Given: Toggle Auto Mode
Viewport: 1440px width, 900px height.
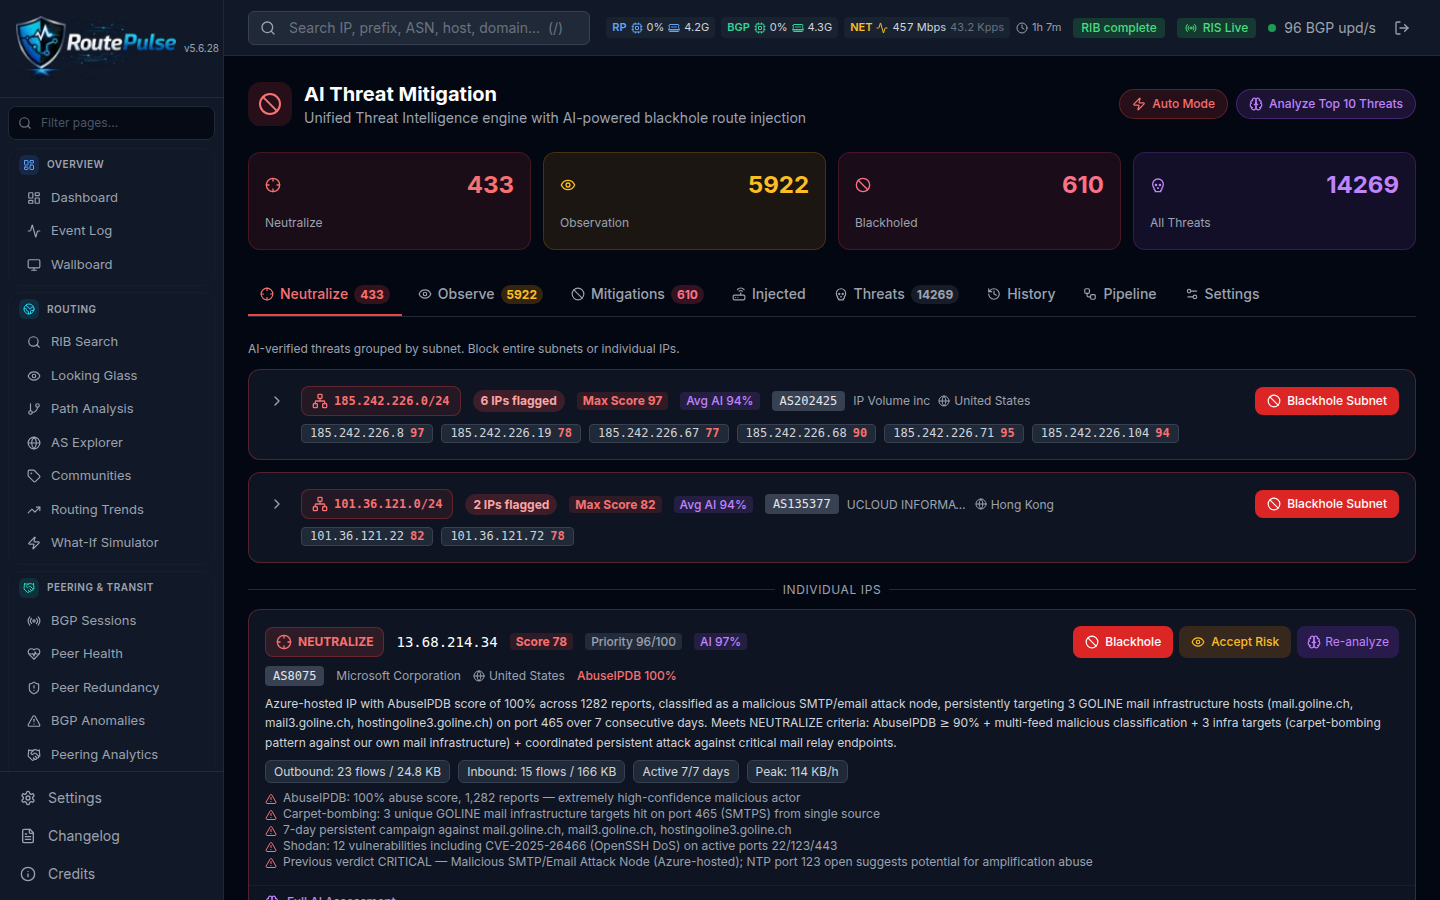Looking at the screenshot, I should tap(1173, 104).
